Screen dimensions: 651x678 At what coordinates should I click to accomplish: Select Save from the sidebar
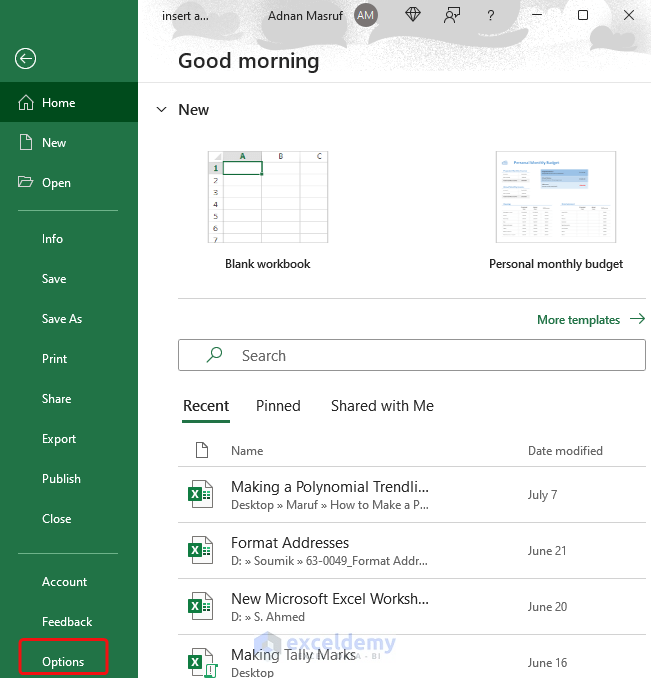pyautogui.click(x=54, y=279)
